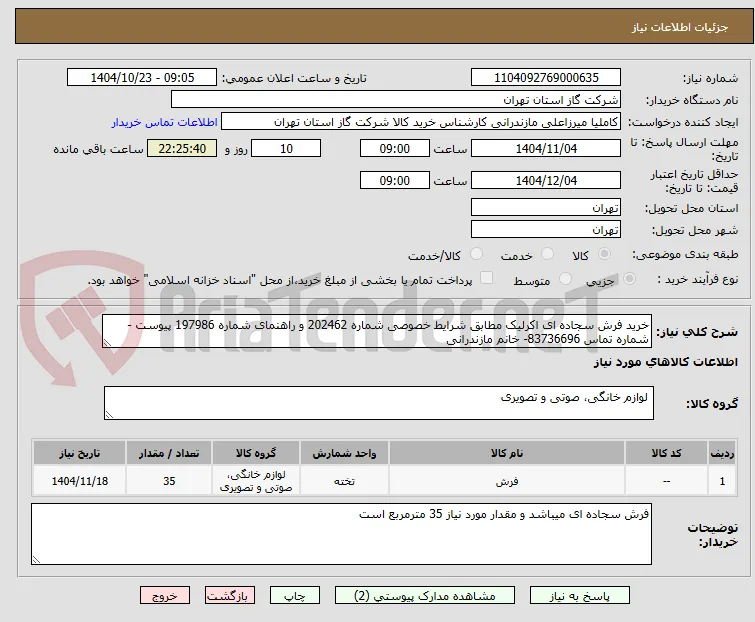The image size is (755, 622).
Task: Click the need number field 1104092769000635
Action: [x=546, y=78]
